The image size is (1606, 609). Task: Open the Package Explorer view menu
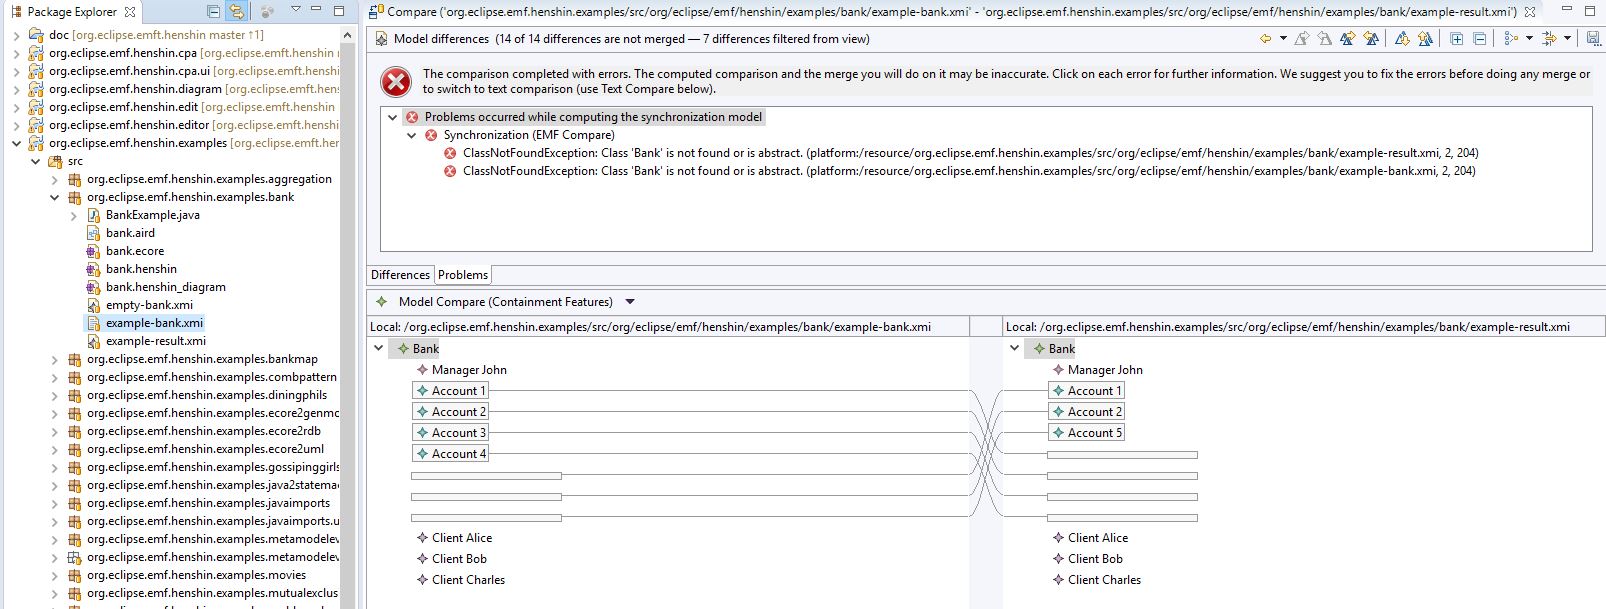[x=295, y=10]
